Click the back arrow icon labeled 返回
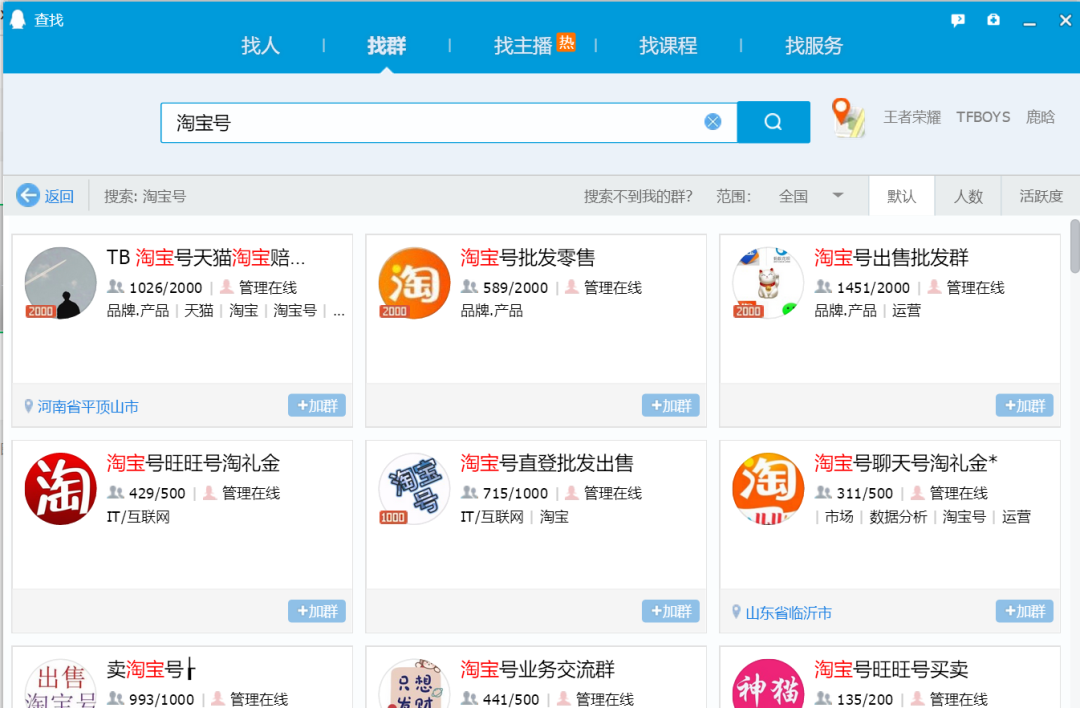1080x708 pixels. pos(28,196)
